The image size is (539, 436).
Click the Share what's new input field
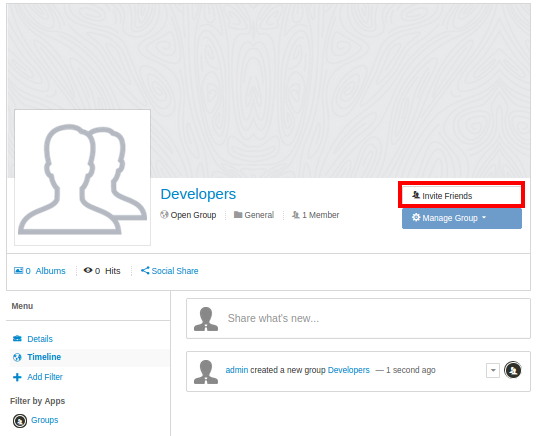[359, 318]
